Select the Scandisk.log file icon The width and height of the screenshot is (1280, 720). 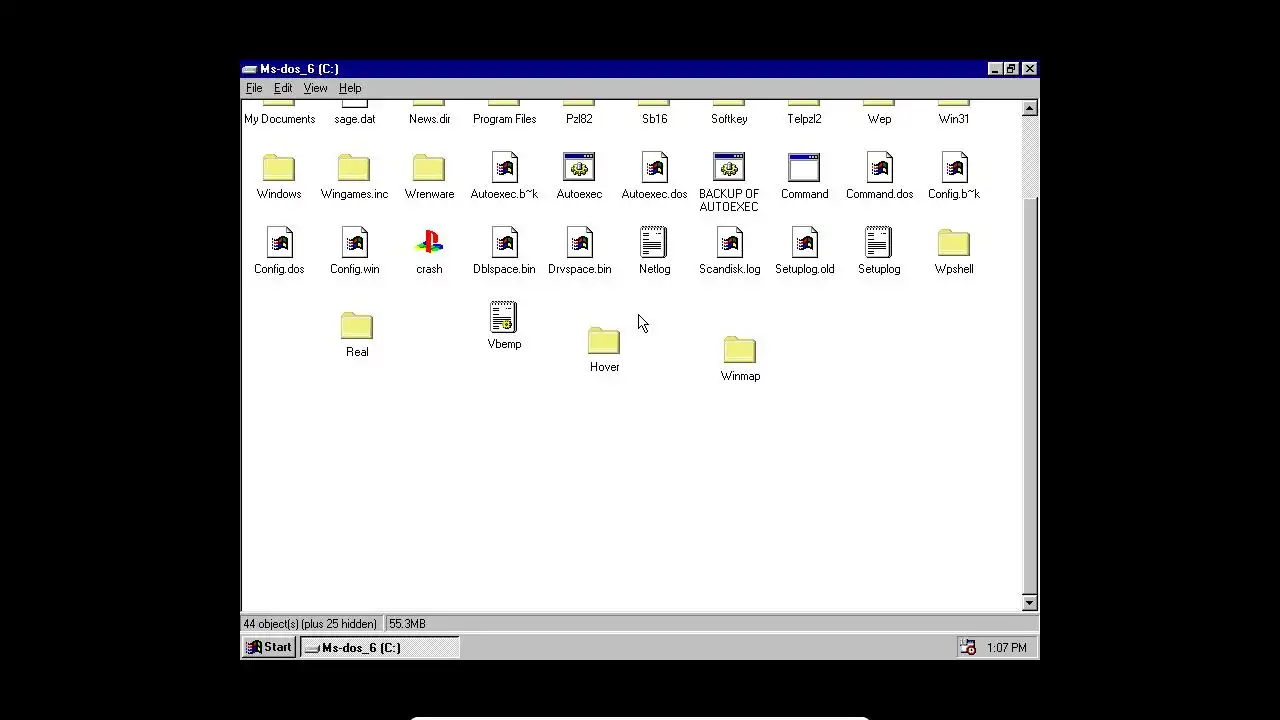(x=729, y=243)
